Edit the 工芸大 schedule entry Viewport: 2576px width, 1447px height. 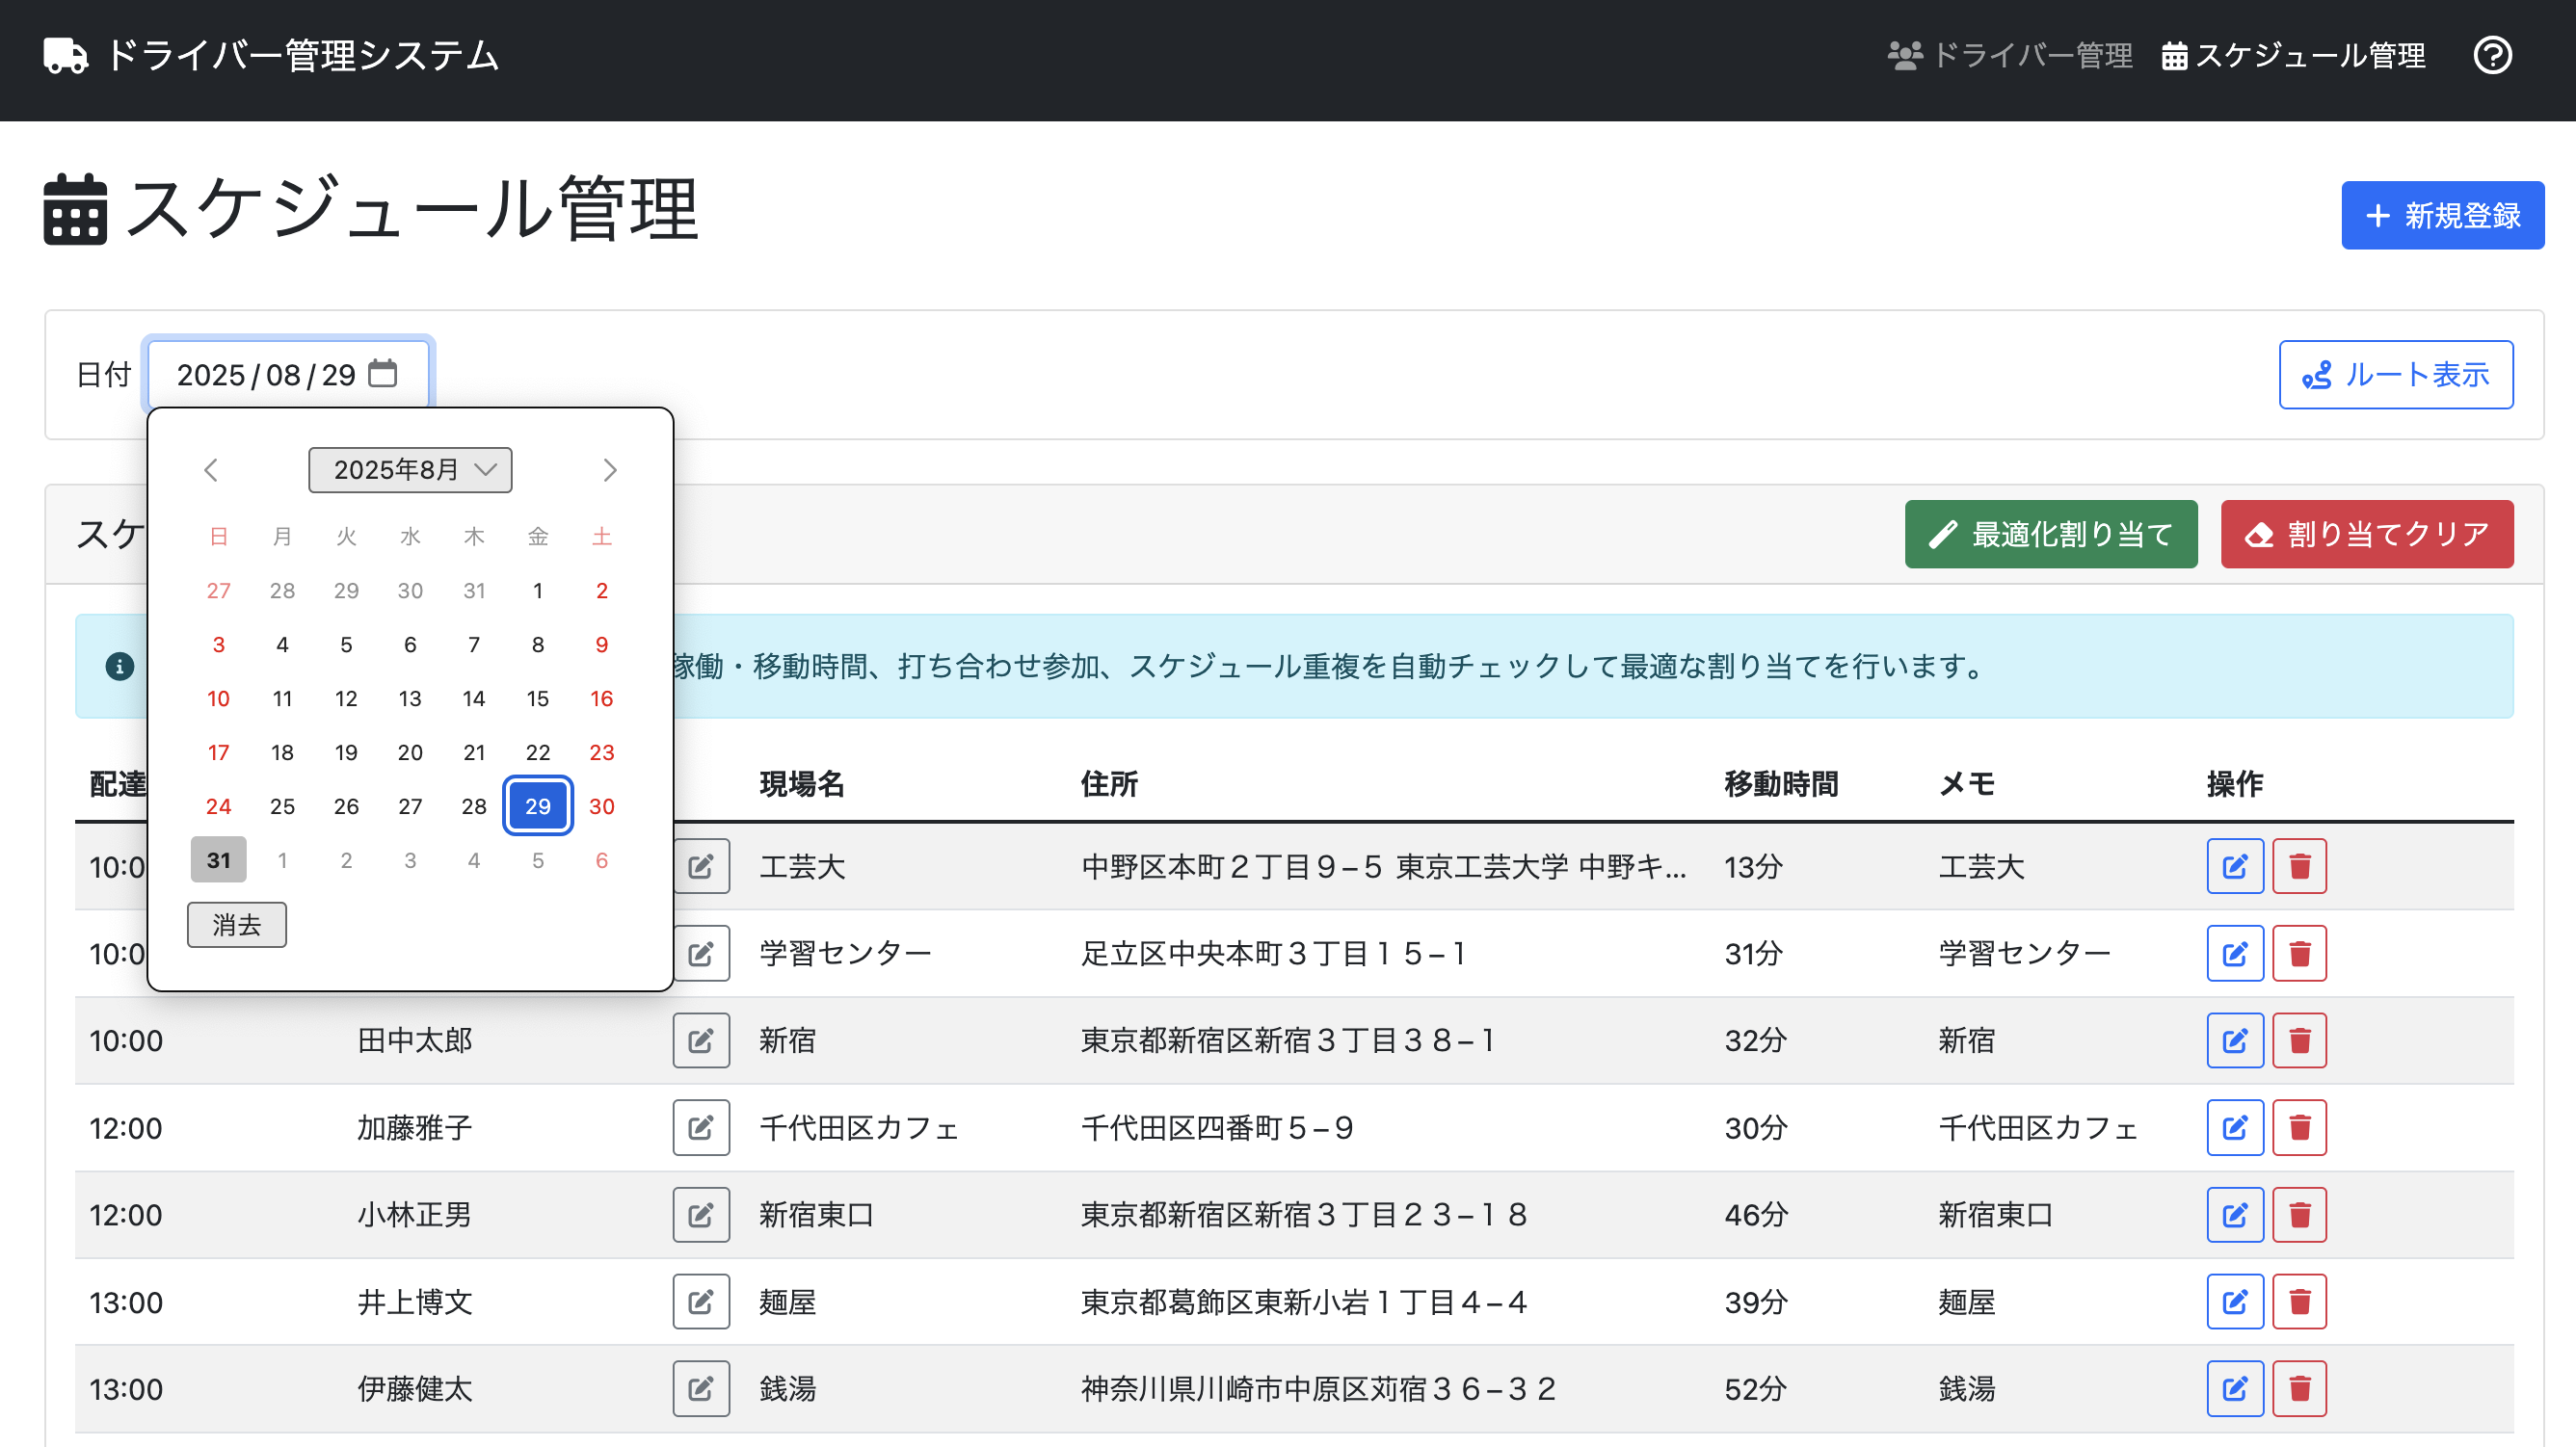[x=2235, y=866]
